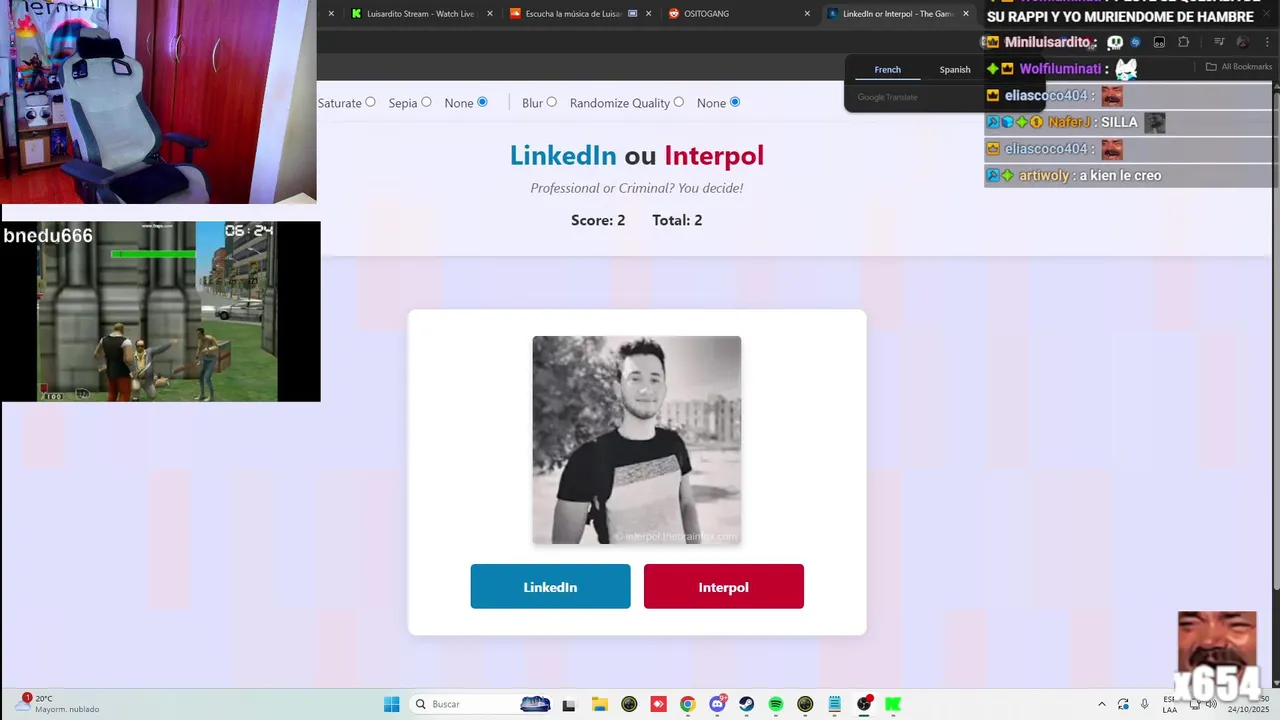Open the cruise ship search highlight icon

click(x=535, y=704)
